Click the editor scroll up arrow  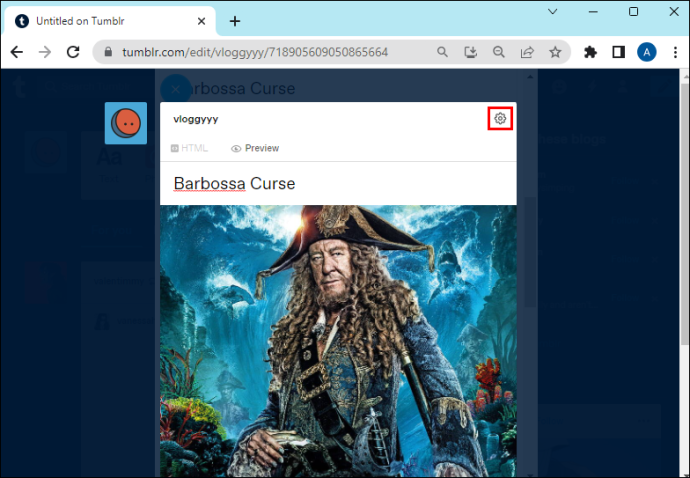530,77
